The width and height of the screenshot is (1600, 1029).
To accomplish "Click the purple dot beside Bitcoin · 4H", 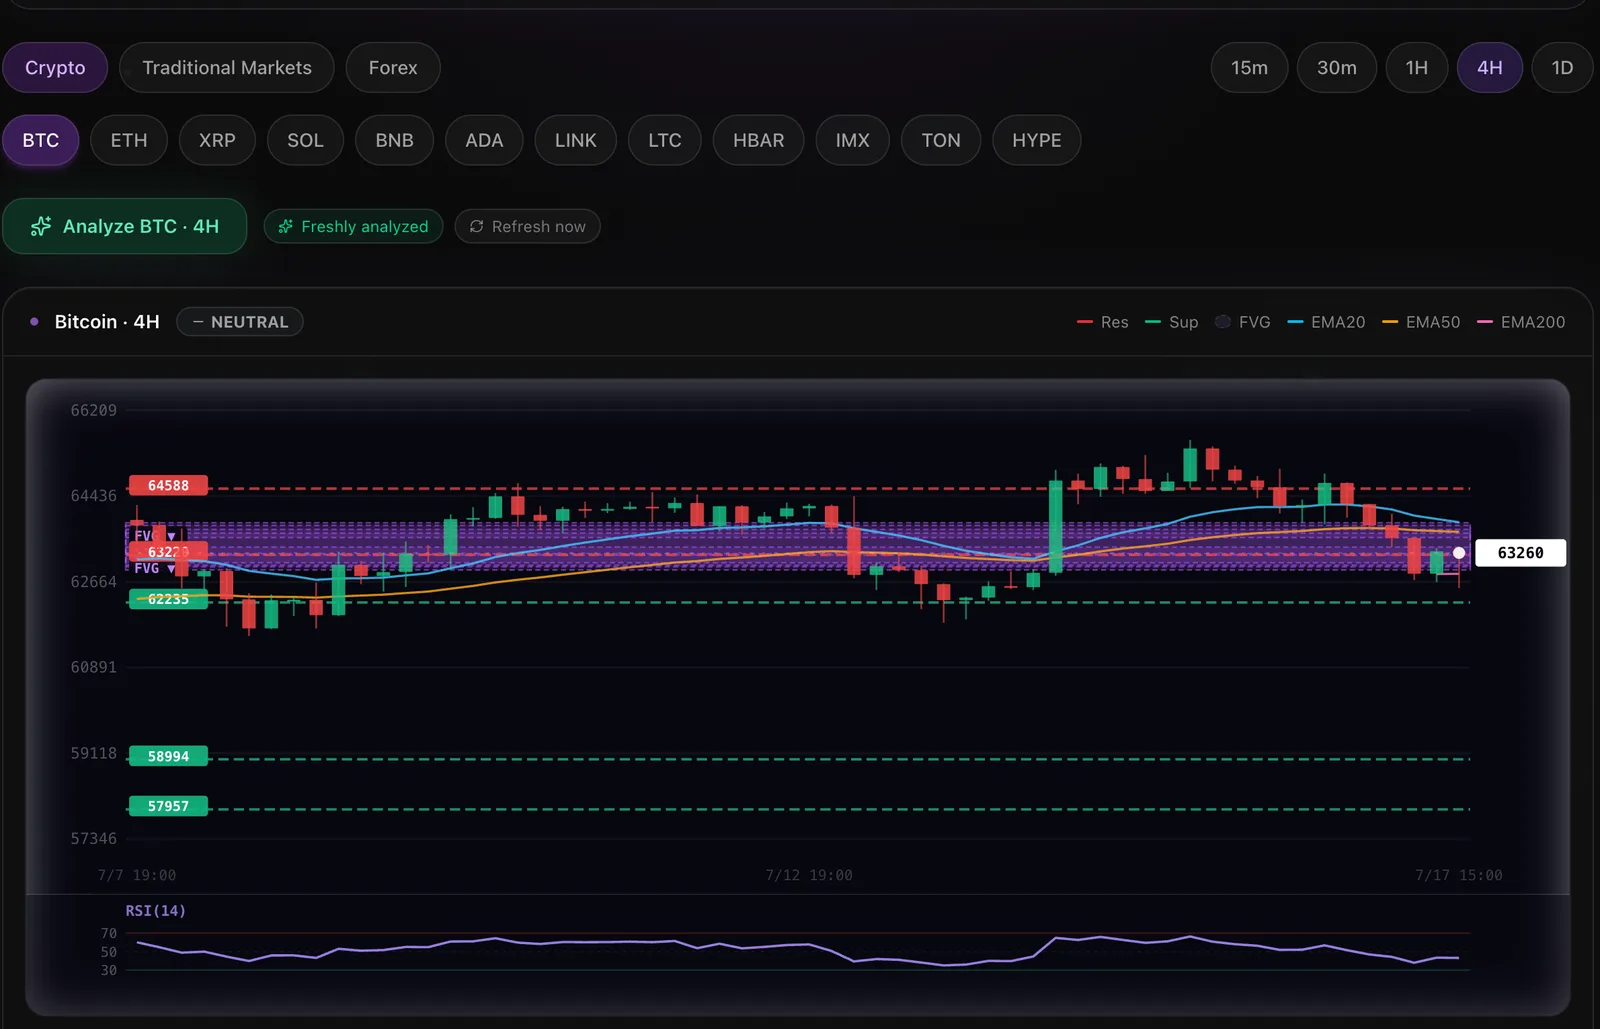I will click(x=34, y=322).
